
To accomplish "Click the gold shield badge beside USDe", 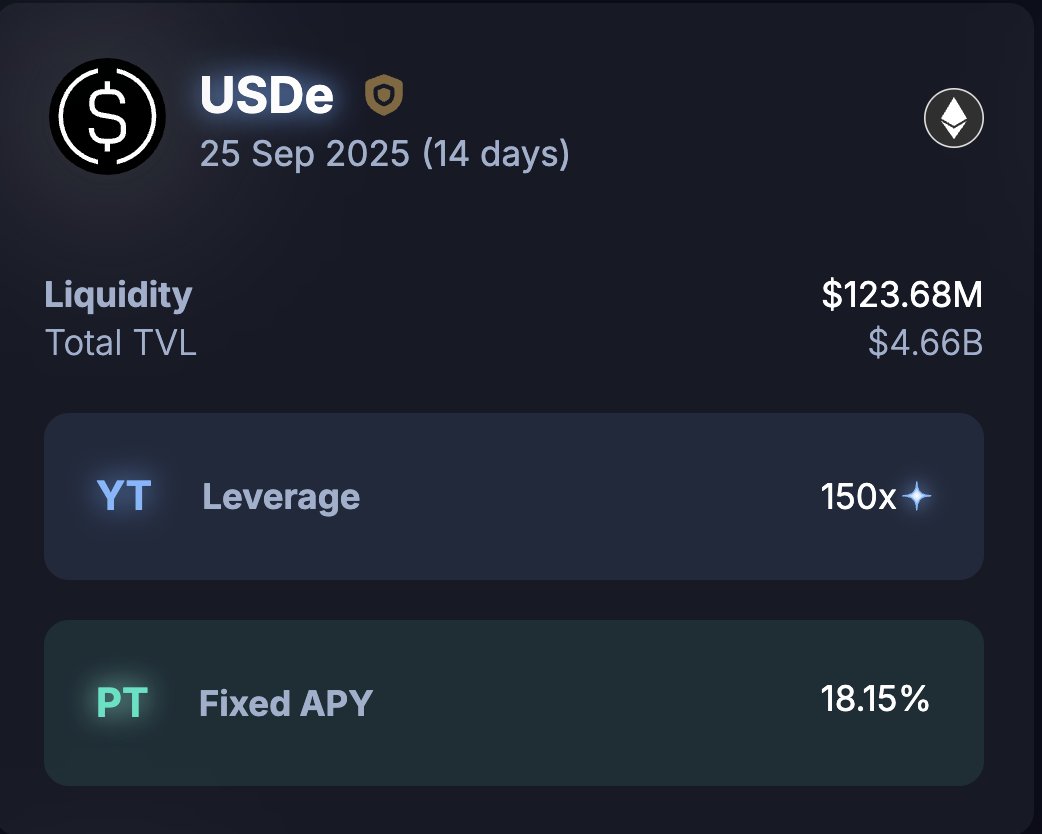I will coord(383,96).
